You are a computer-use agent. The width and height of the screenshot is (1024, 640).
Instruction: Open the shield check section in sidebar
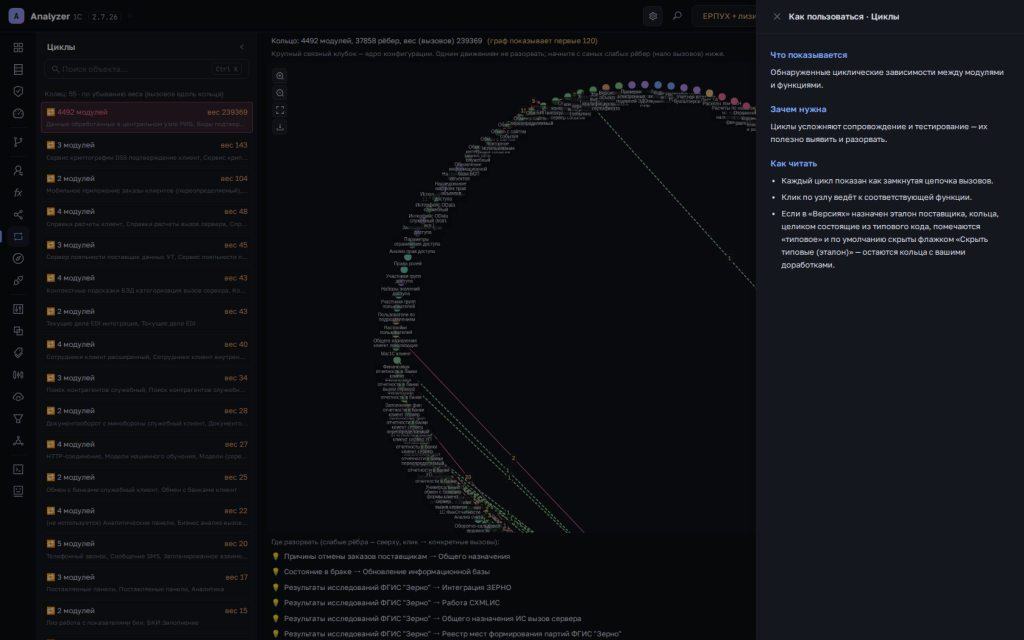18,91
